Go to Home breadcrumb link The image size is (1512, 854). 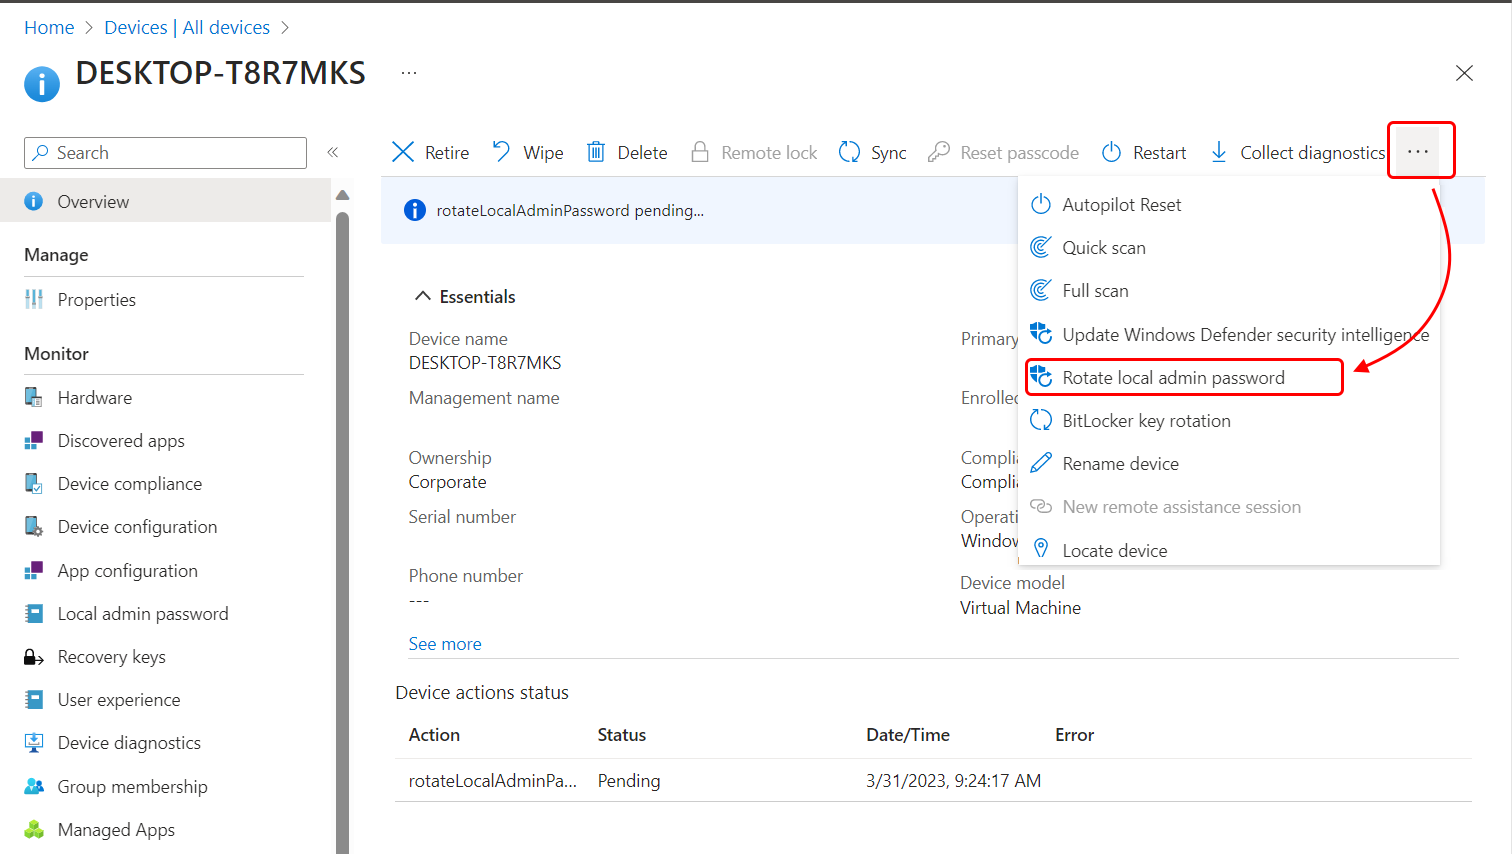pyautogui.click(x=49, y=27)
